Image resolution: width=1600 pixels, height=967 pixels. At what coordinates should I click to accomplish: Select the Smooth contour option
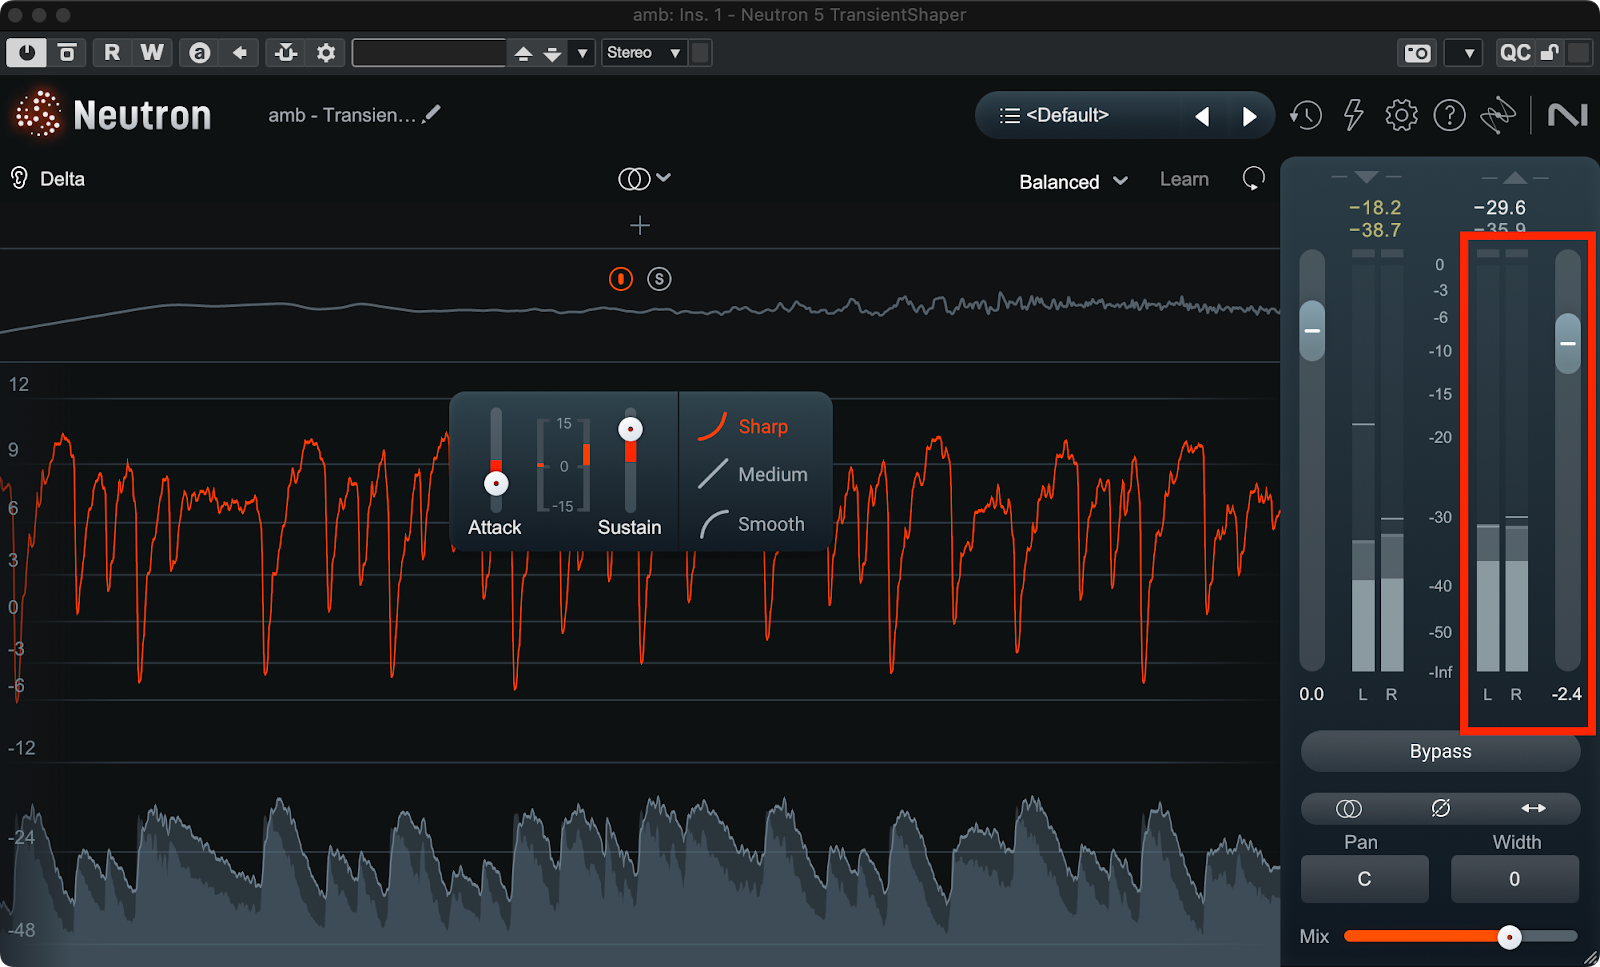coord(770,524)
